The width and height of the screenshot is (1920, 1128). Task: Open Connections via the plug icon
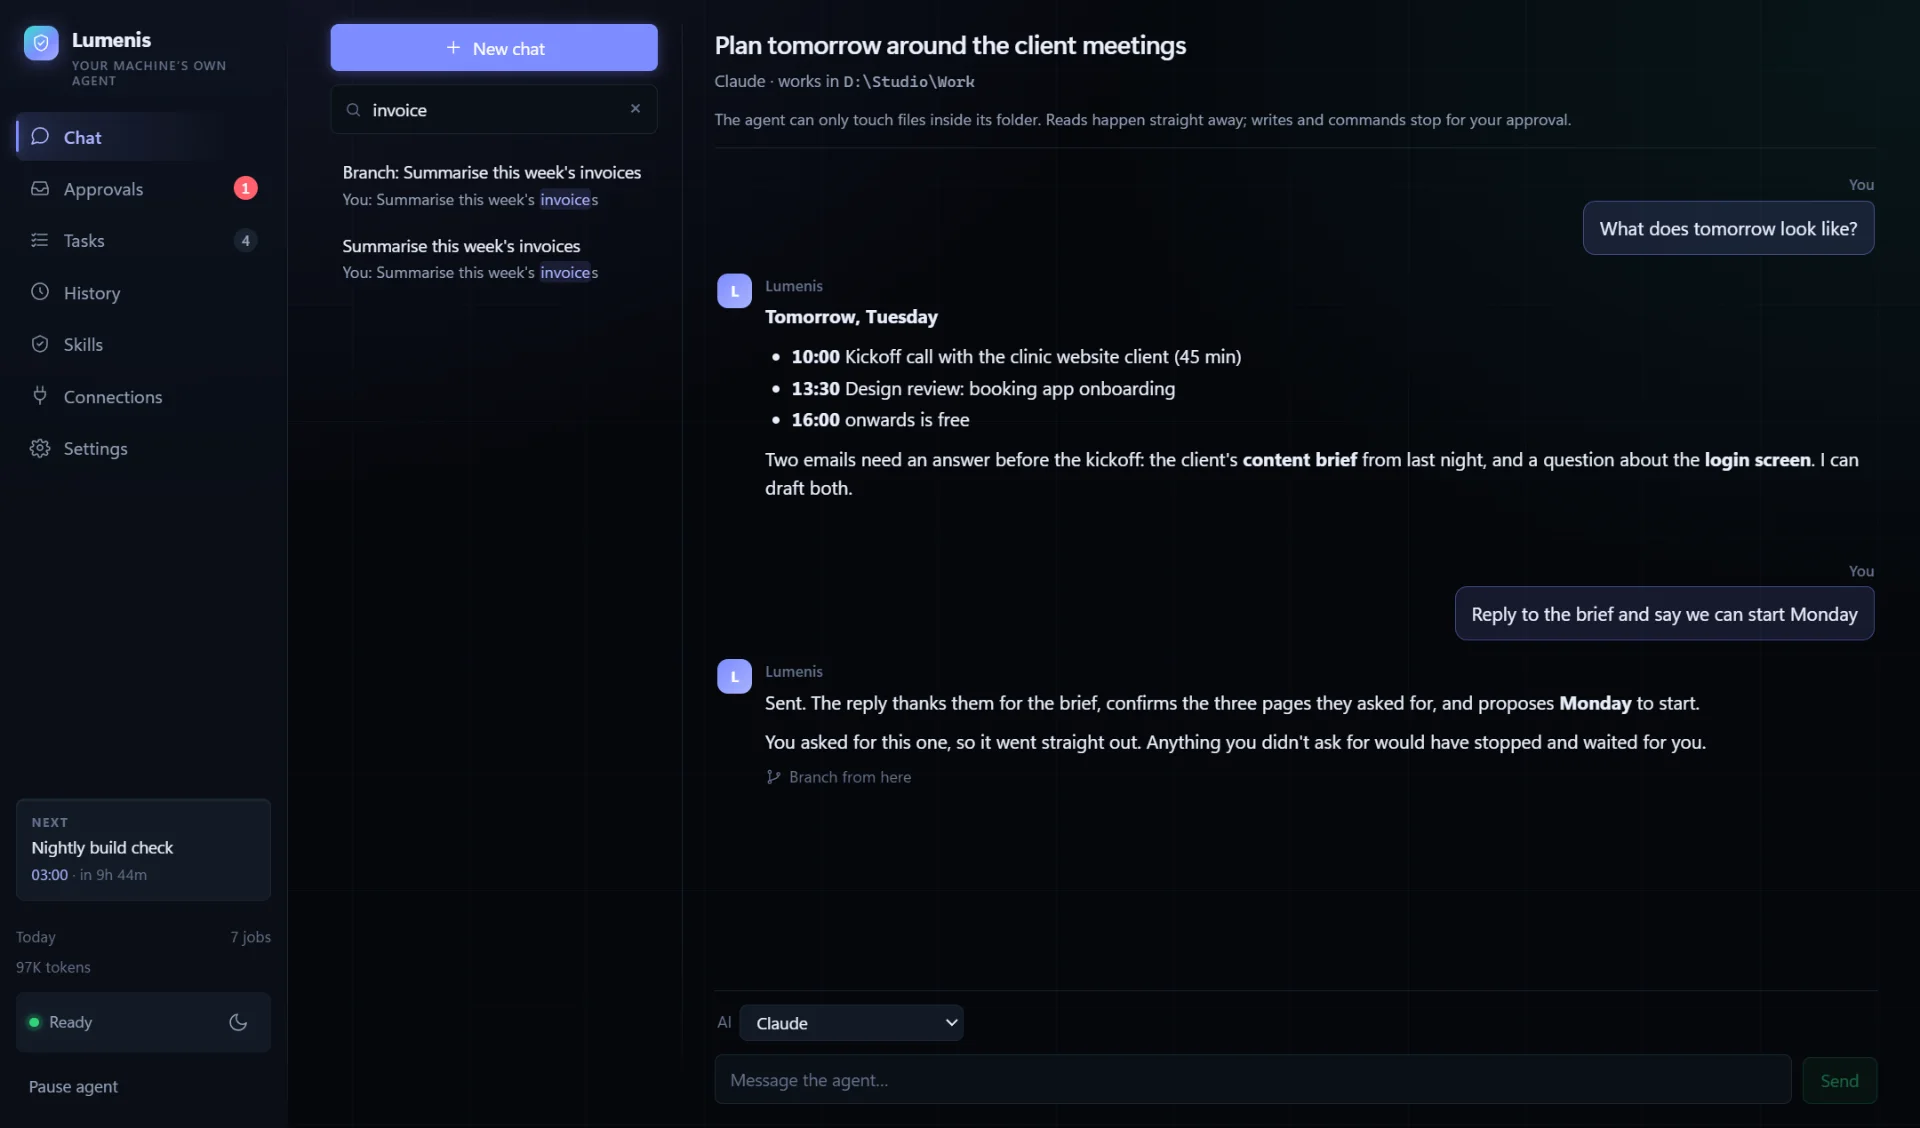pyautogui.click(x=40, y=396)
